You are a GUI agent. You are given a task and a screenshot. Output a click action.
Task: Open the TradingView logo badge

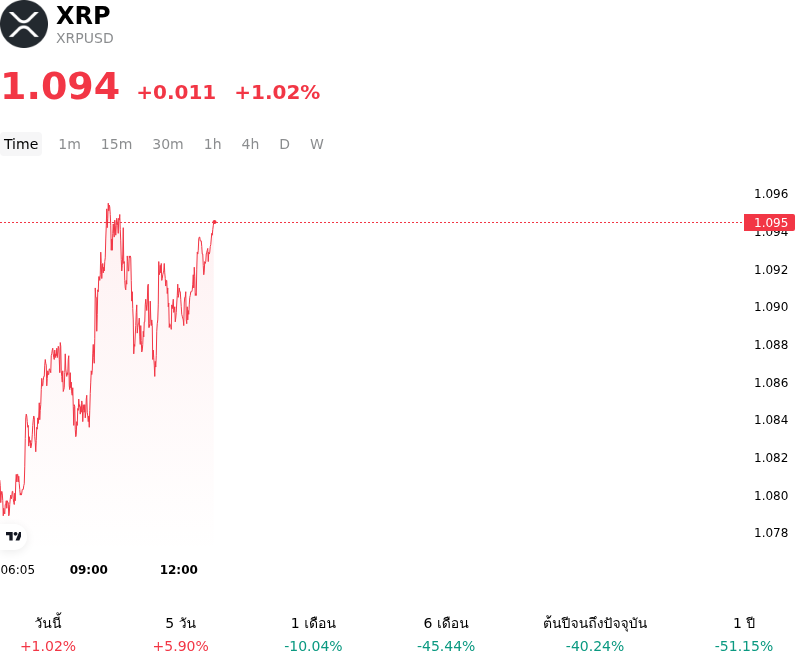(13, 536)
